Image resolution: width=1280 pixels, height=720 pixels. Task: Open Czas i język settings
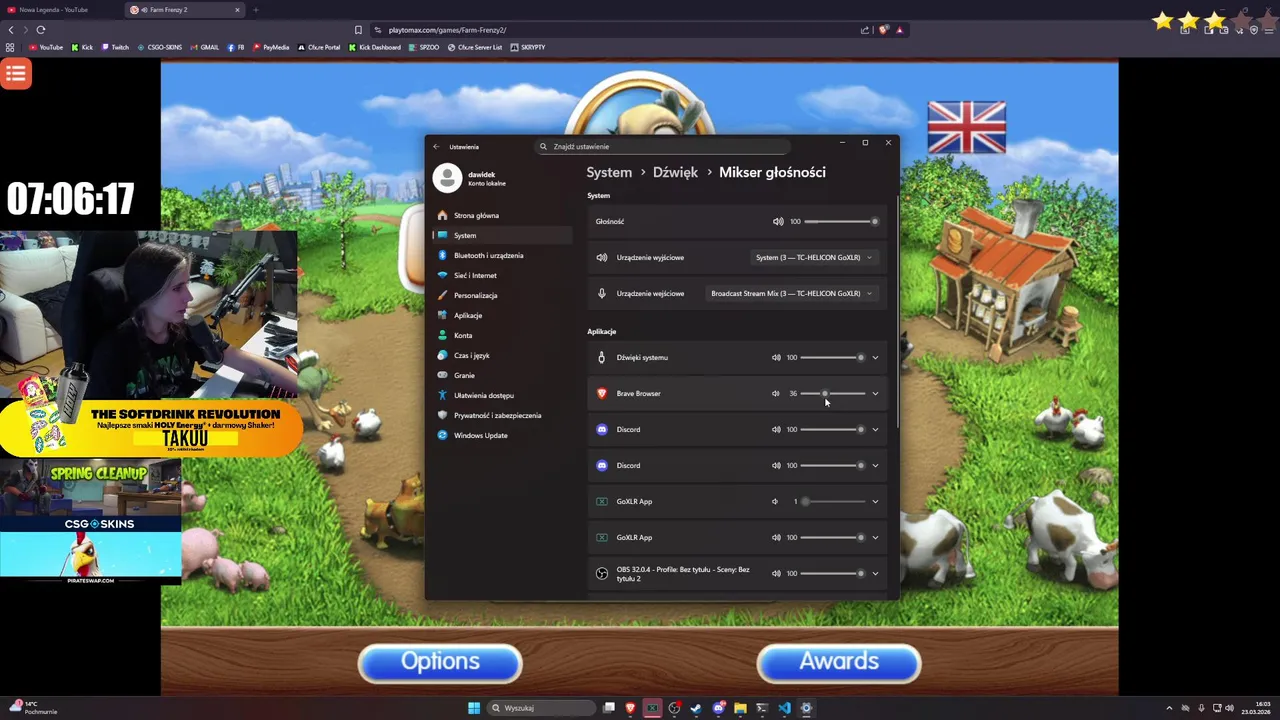pos(503,355)
